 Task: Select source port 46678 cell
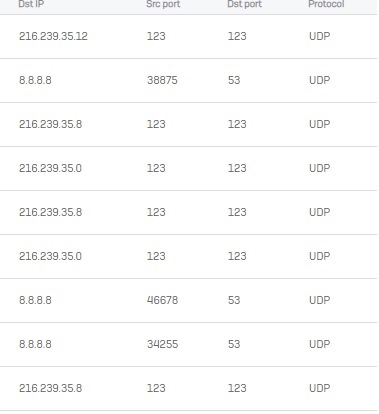pyautogui.click(x=162, y=300)
